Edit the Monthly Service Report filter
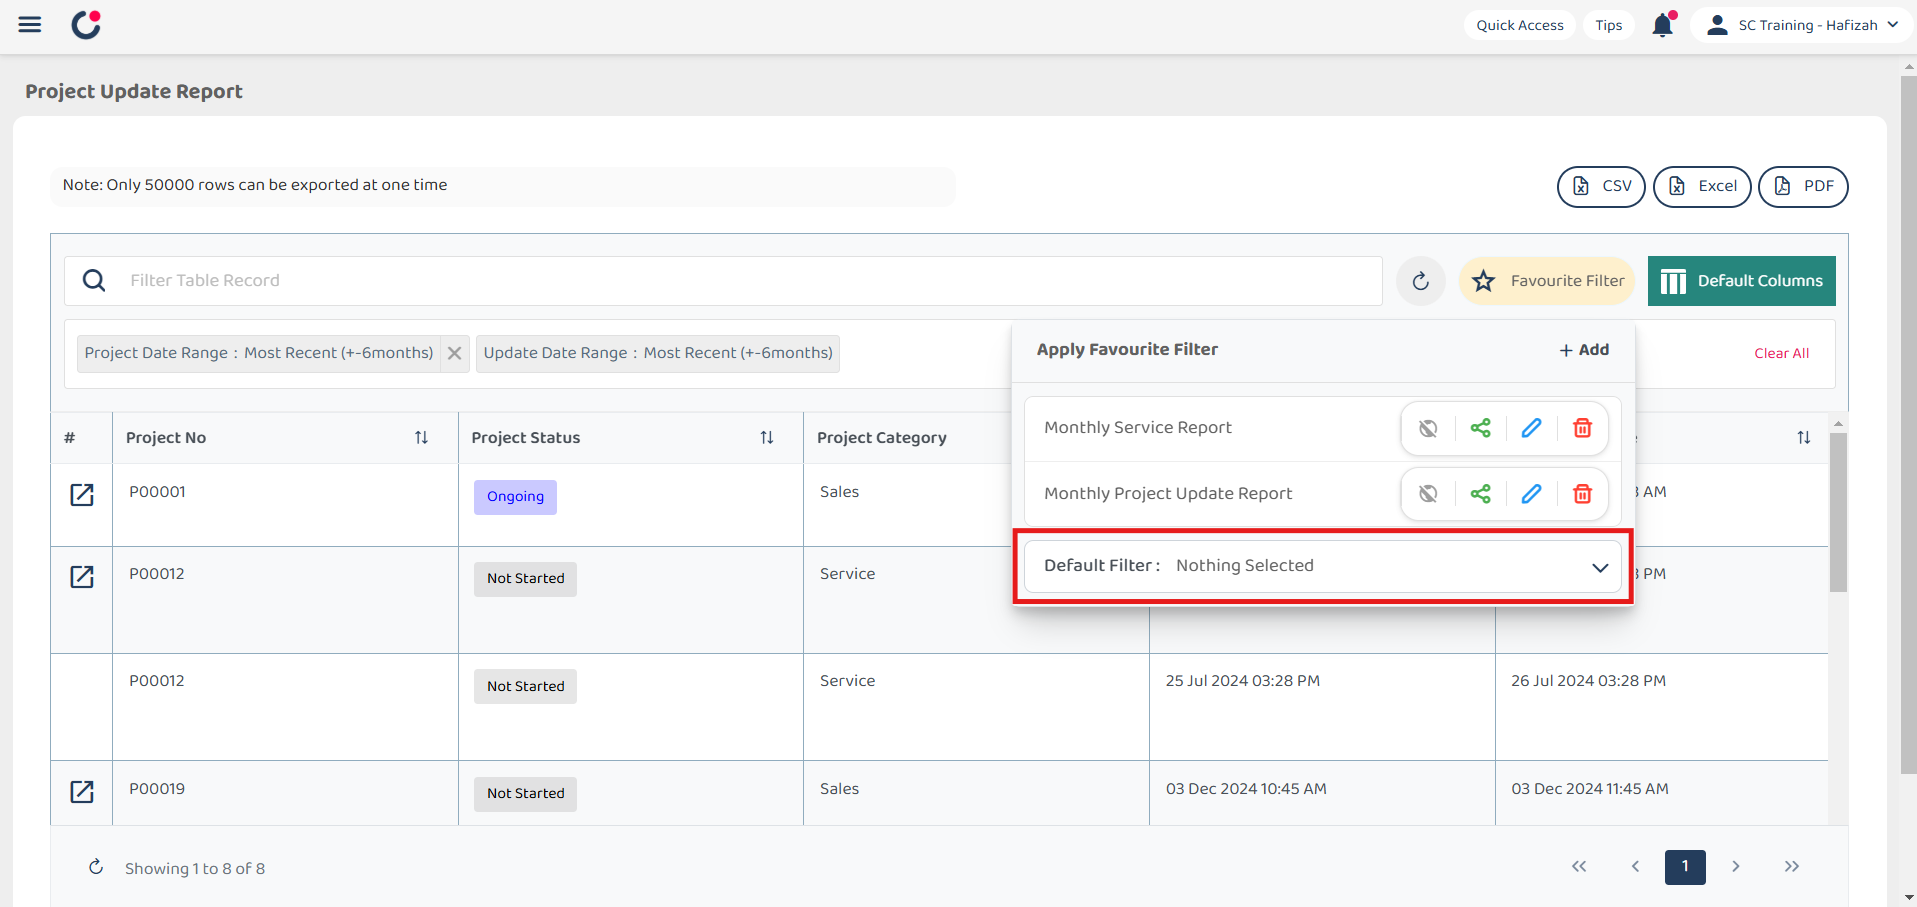1917x907 pixels. tap(1531, 428)
